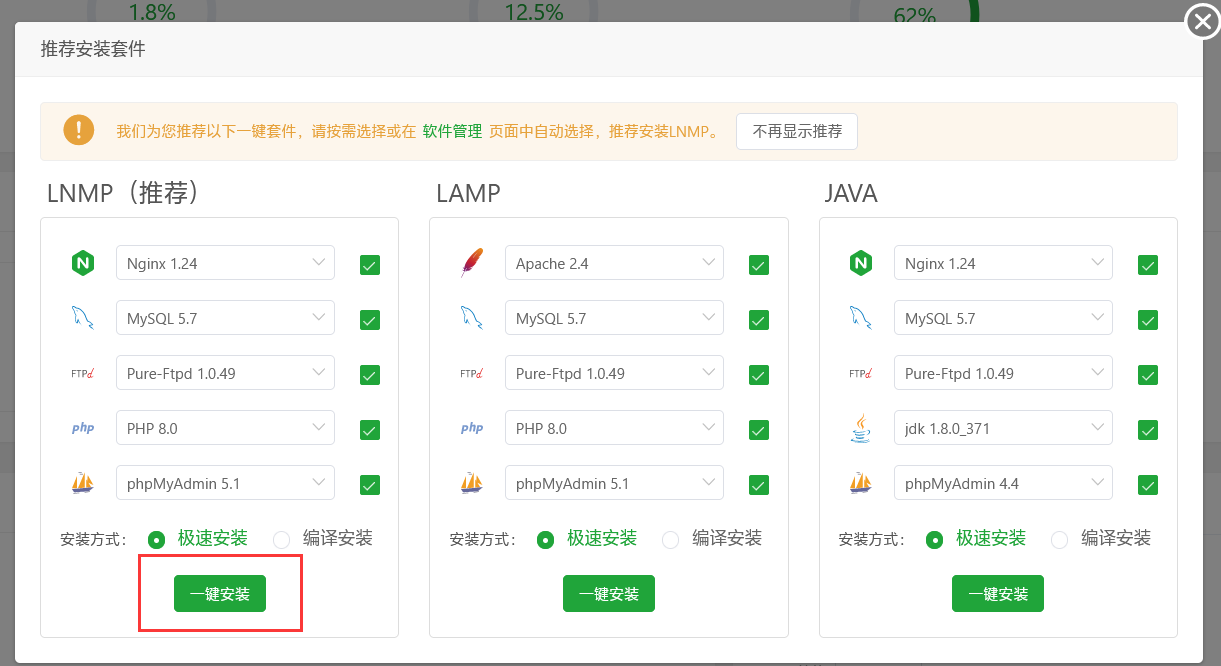Click the MySQL dolphin icon in JAVA
1221x666 pixels.
click(x=860, y=319)
